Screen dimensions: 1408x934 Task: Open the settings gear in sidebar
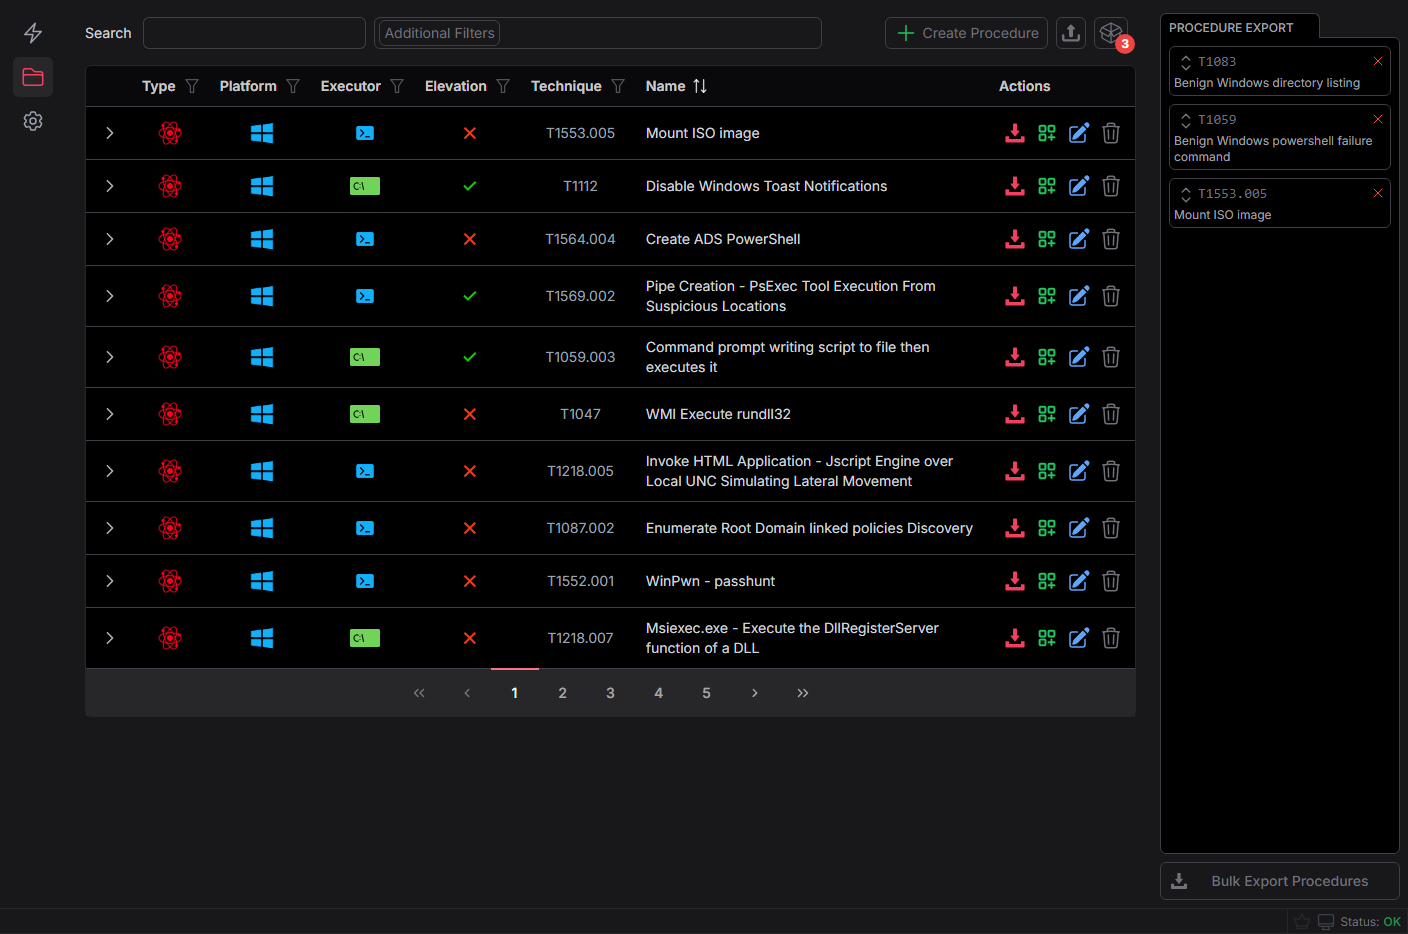(33, 121)
